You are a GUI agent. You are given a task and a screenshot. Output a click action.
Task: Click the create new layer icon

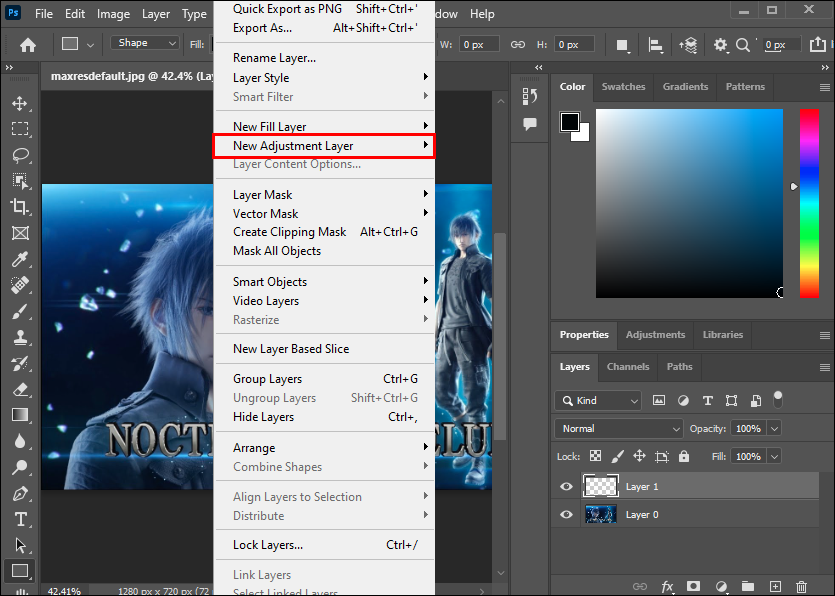pyautogui.click(x=774, y=586)
